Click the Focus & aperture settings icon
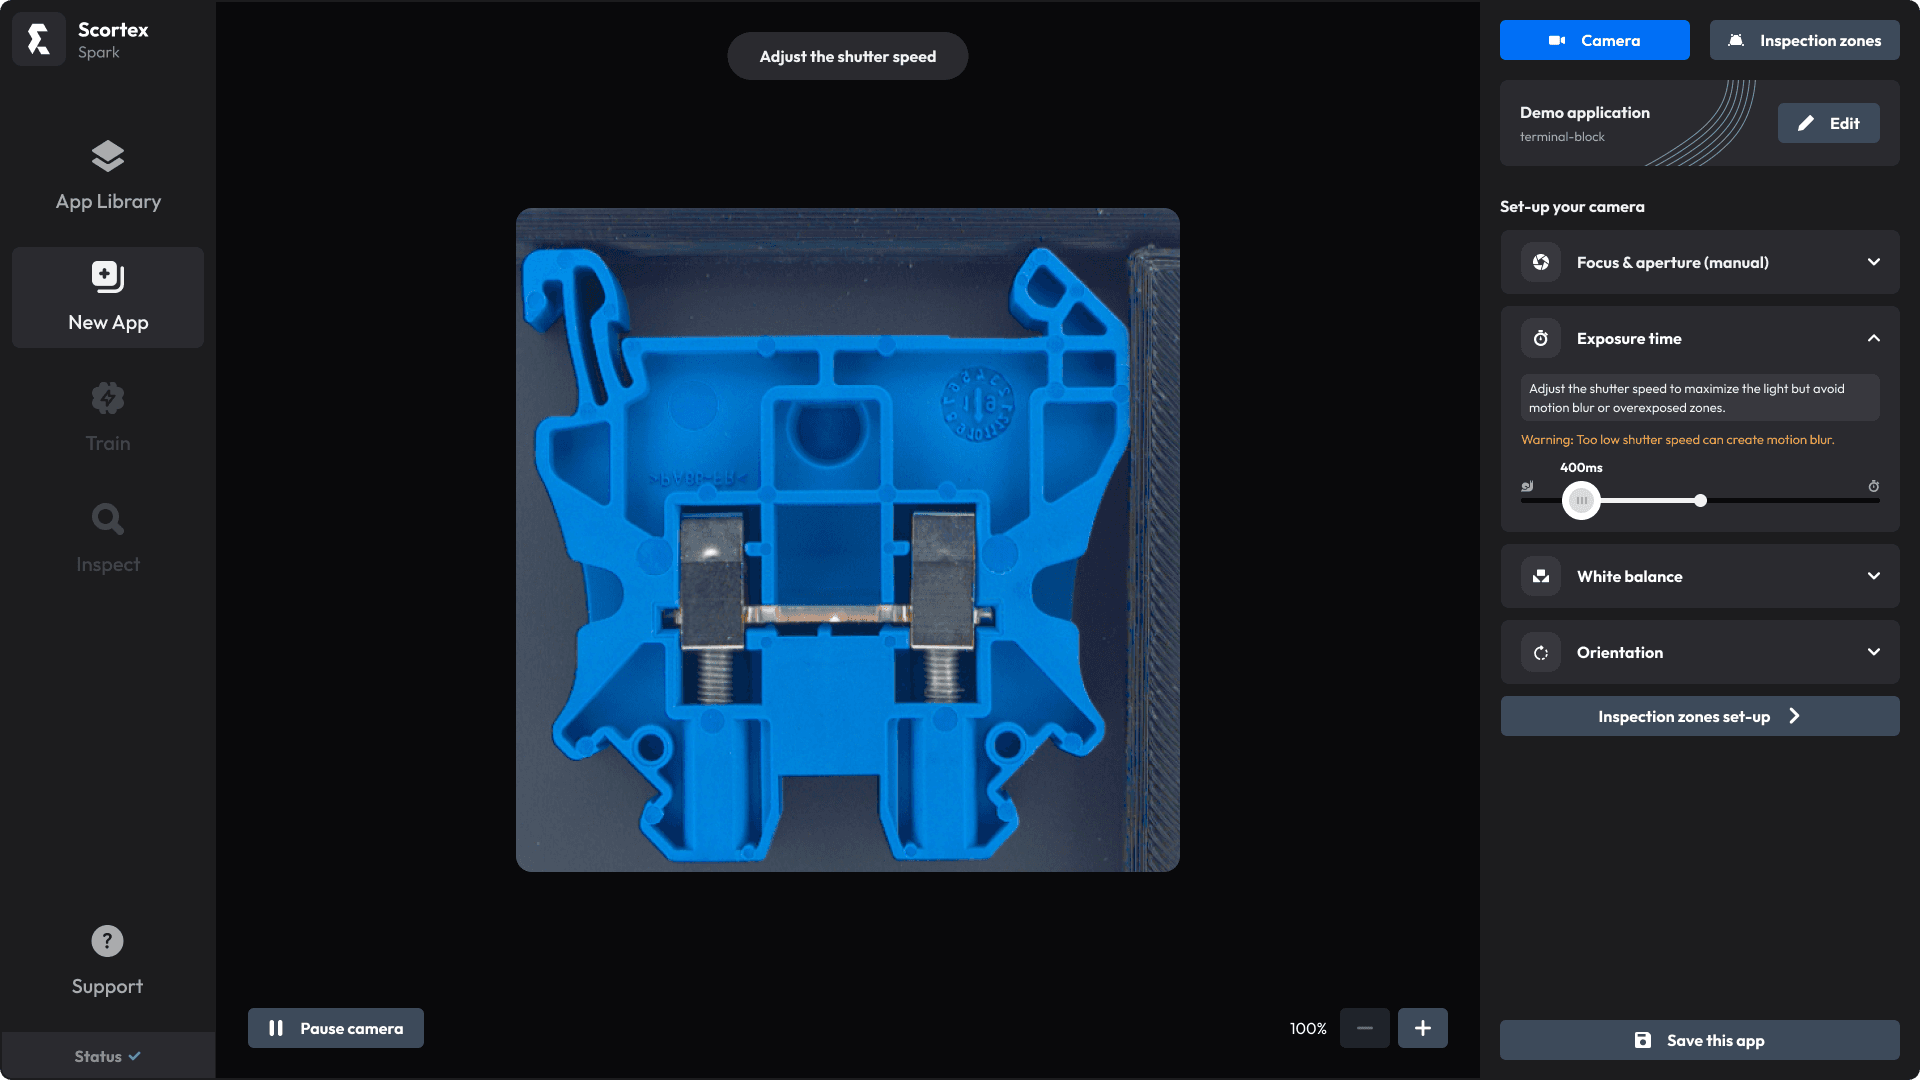The height and width of the screenshot is (1080, 1920). (x=1540, y=261)
